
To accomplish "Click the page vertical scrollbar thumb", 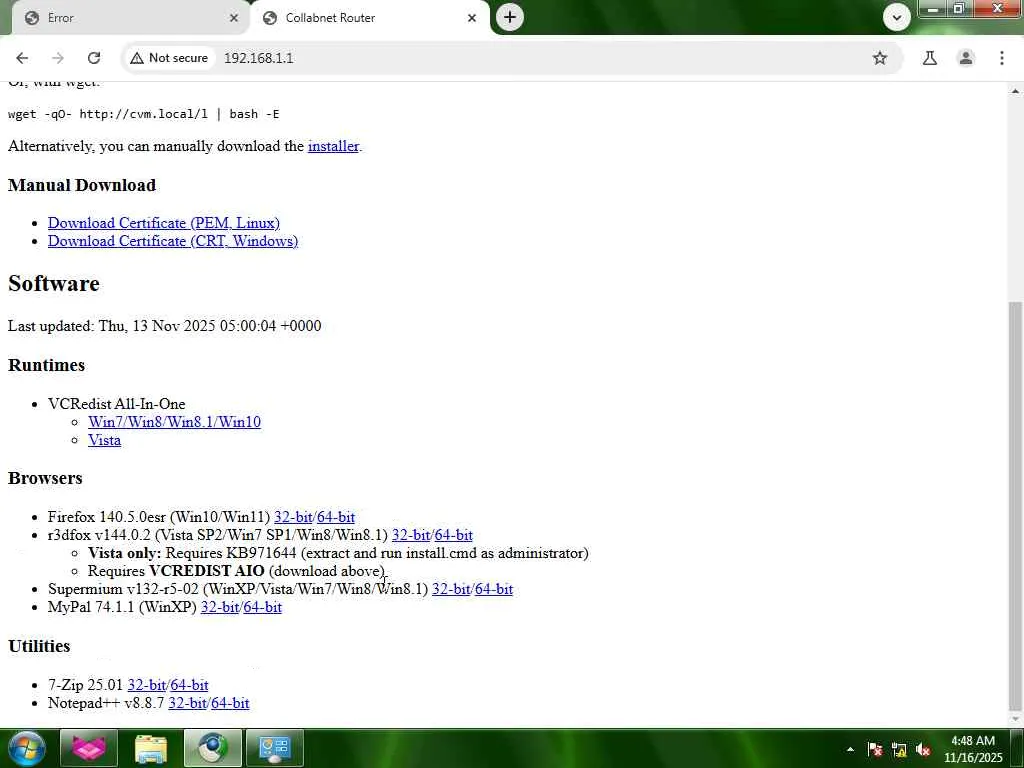I will coord(1015,505).
